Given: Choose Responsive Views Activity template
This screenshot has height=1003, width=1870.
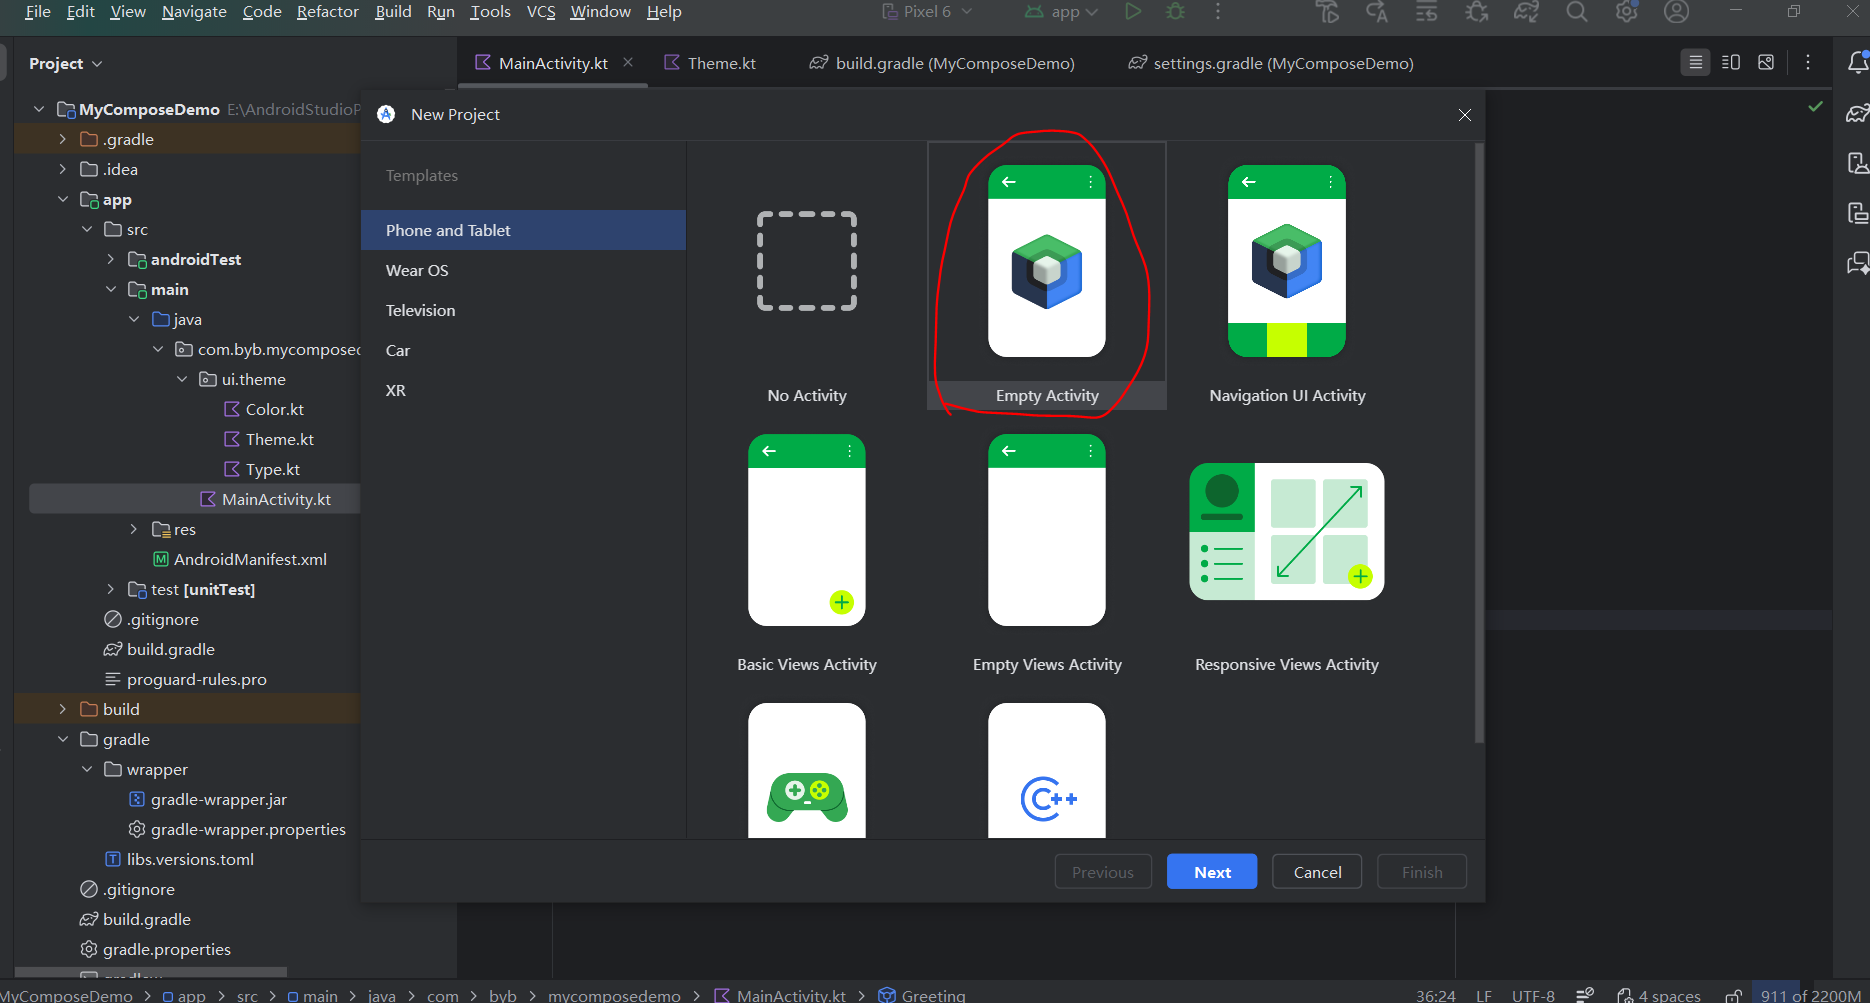Looking at the screenshot, I should pos(1287,545).
